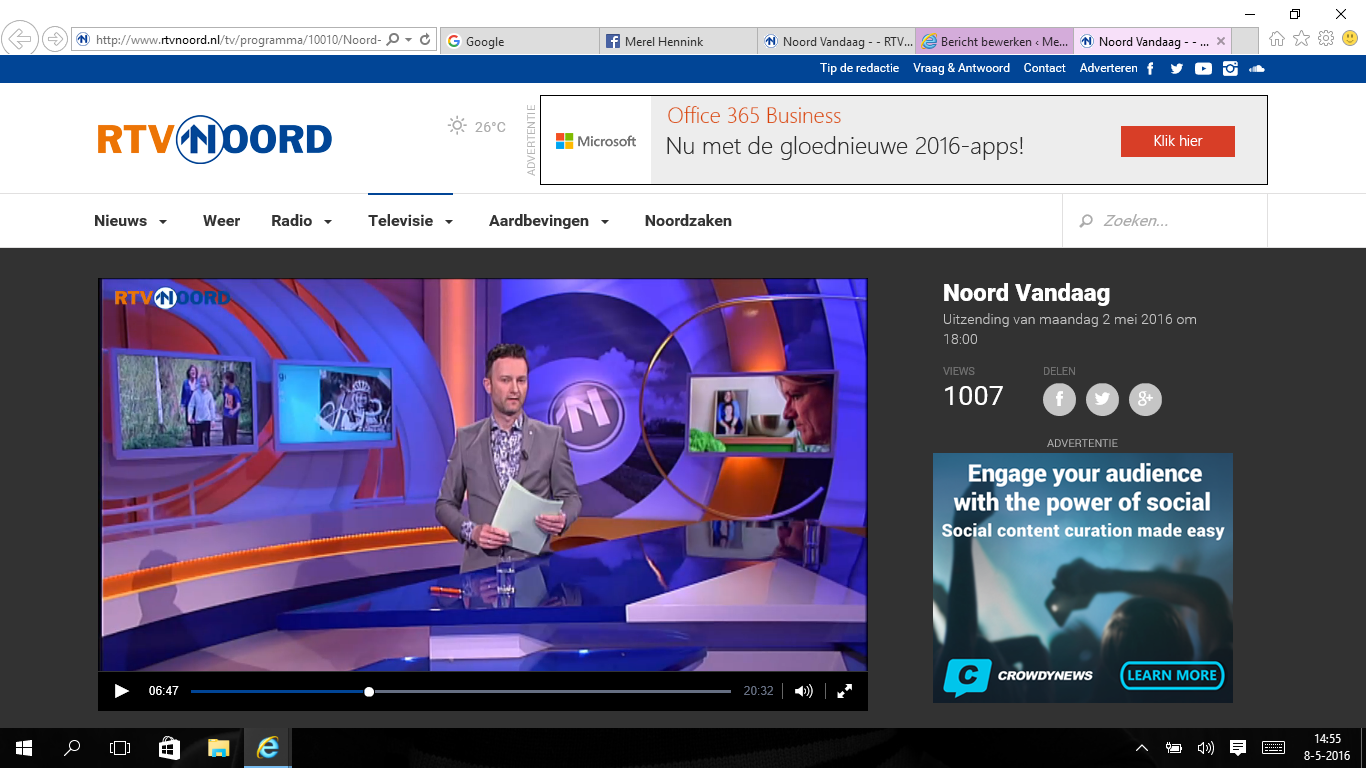This screenshot has width=1366, height=768.
Task: Open the Noordzaken menu item
Action: (x=688, y=221)
